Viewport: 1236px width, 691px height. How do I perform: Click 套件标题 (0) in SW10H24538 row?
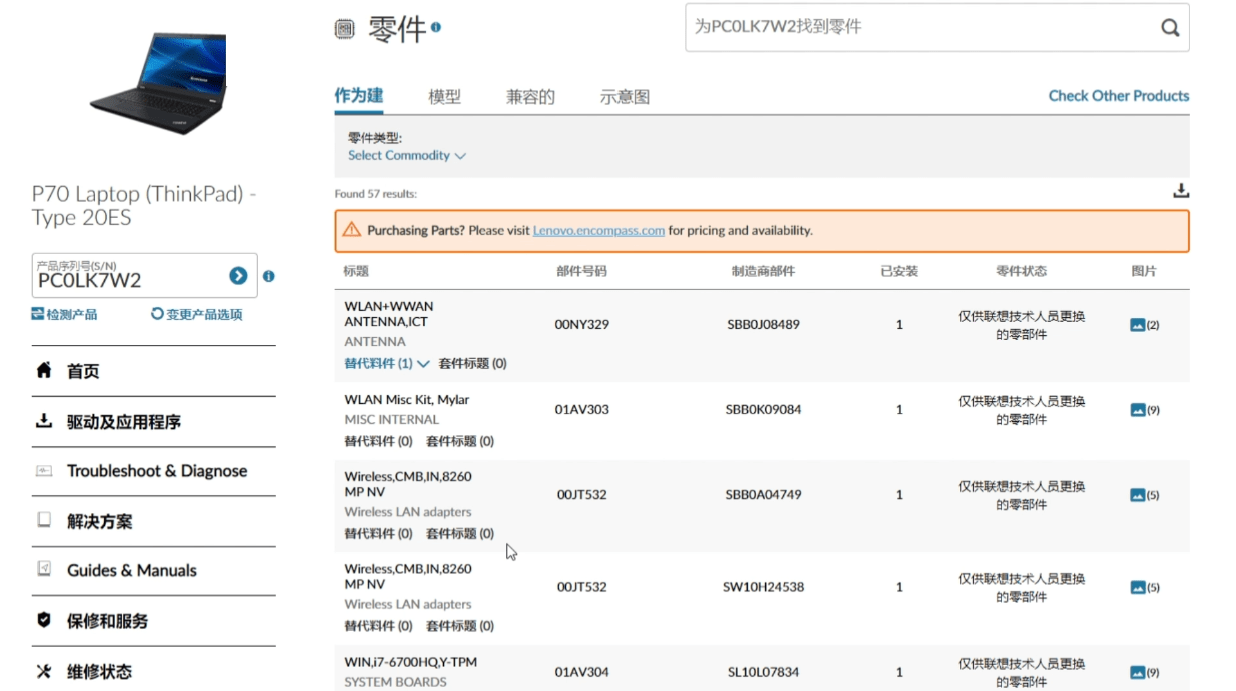coord(460,626)
